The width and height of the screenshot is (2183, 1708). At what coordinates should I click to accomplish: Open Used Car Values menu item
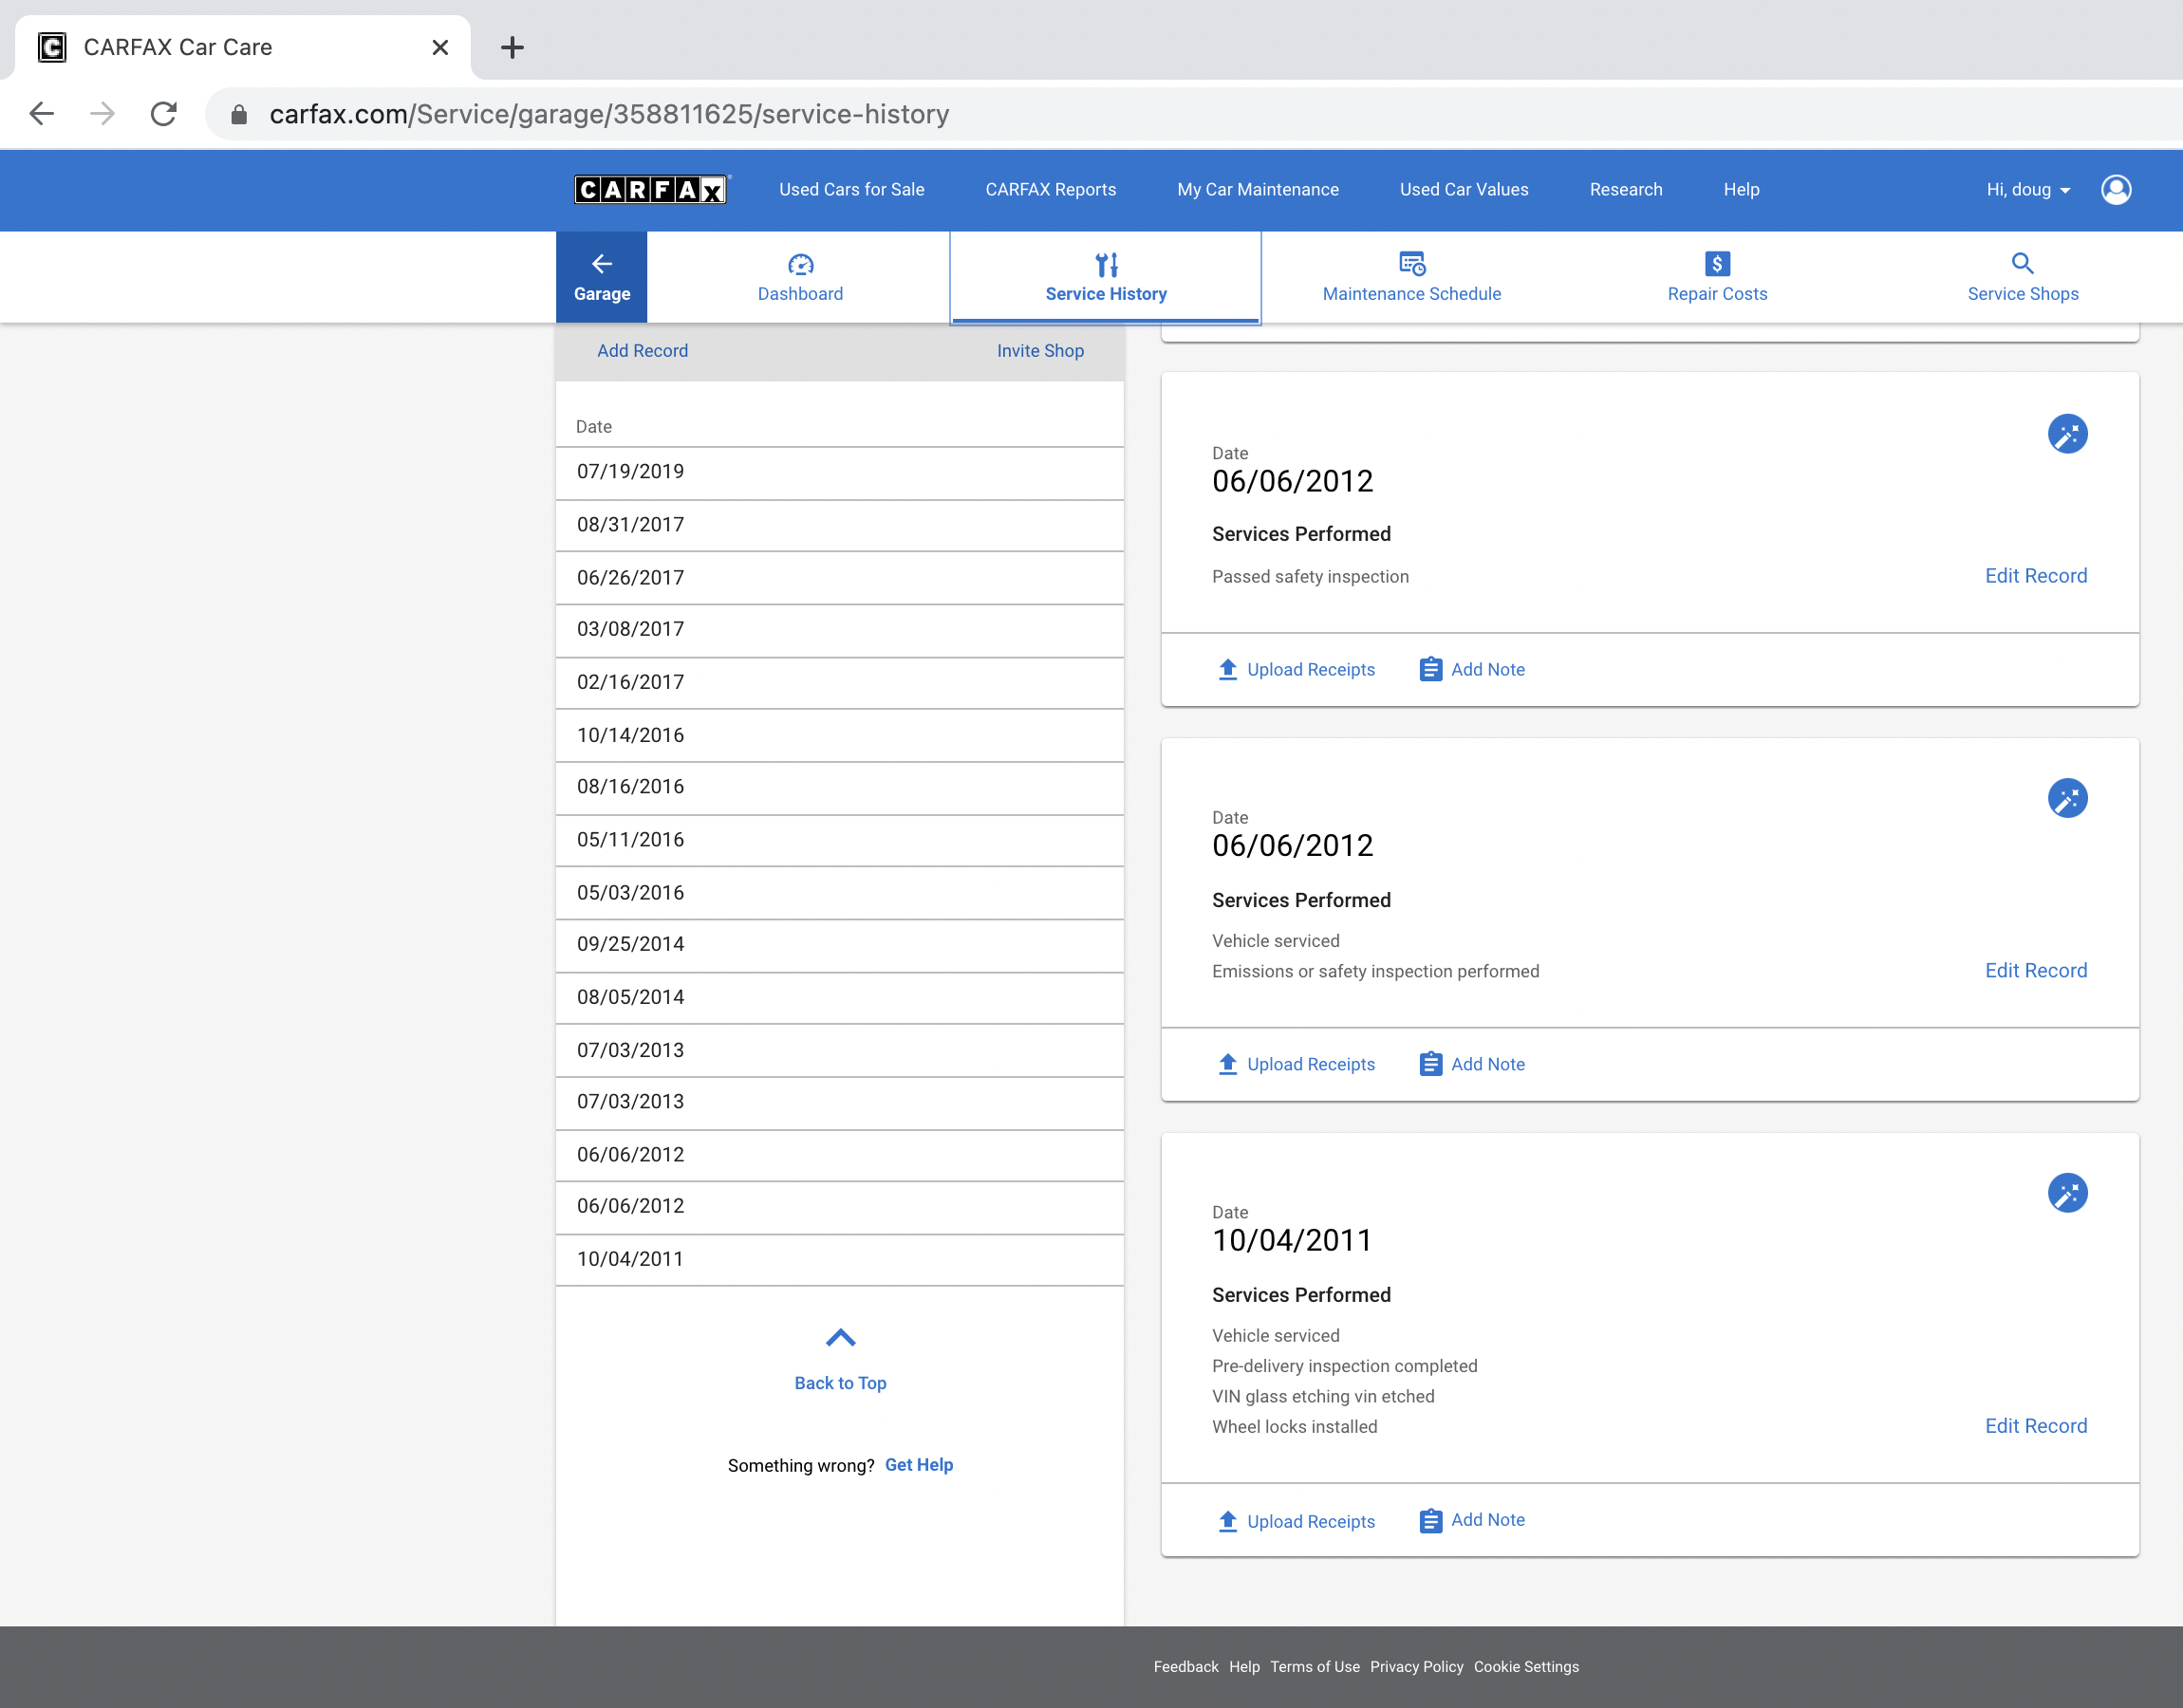point(1463,190)
